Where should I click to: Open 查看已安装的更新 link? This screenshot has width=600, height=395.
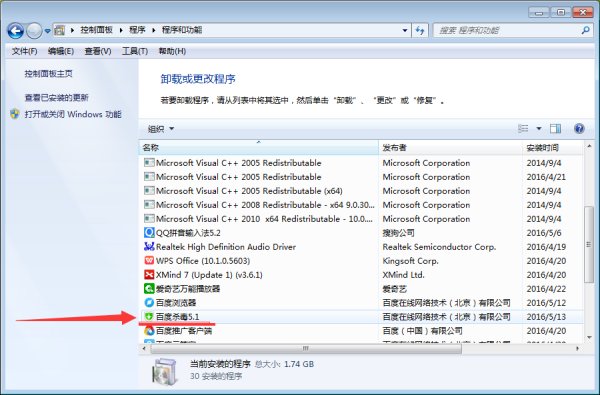(57, 98)
